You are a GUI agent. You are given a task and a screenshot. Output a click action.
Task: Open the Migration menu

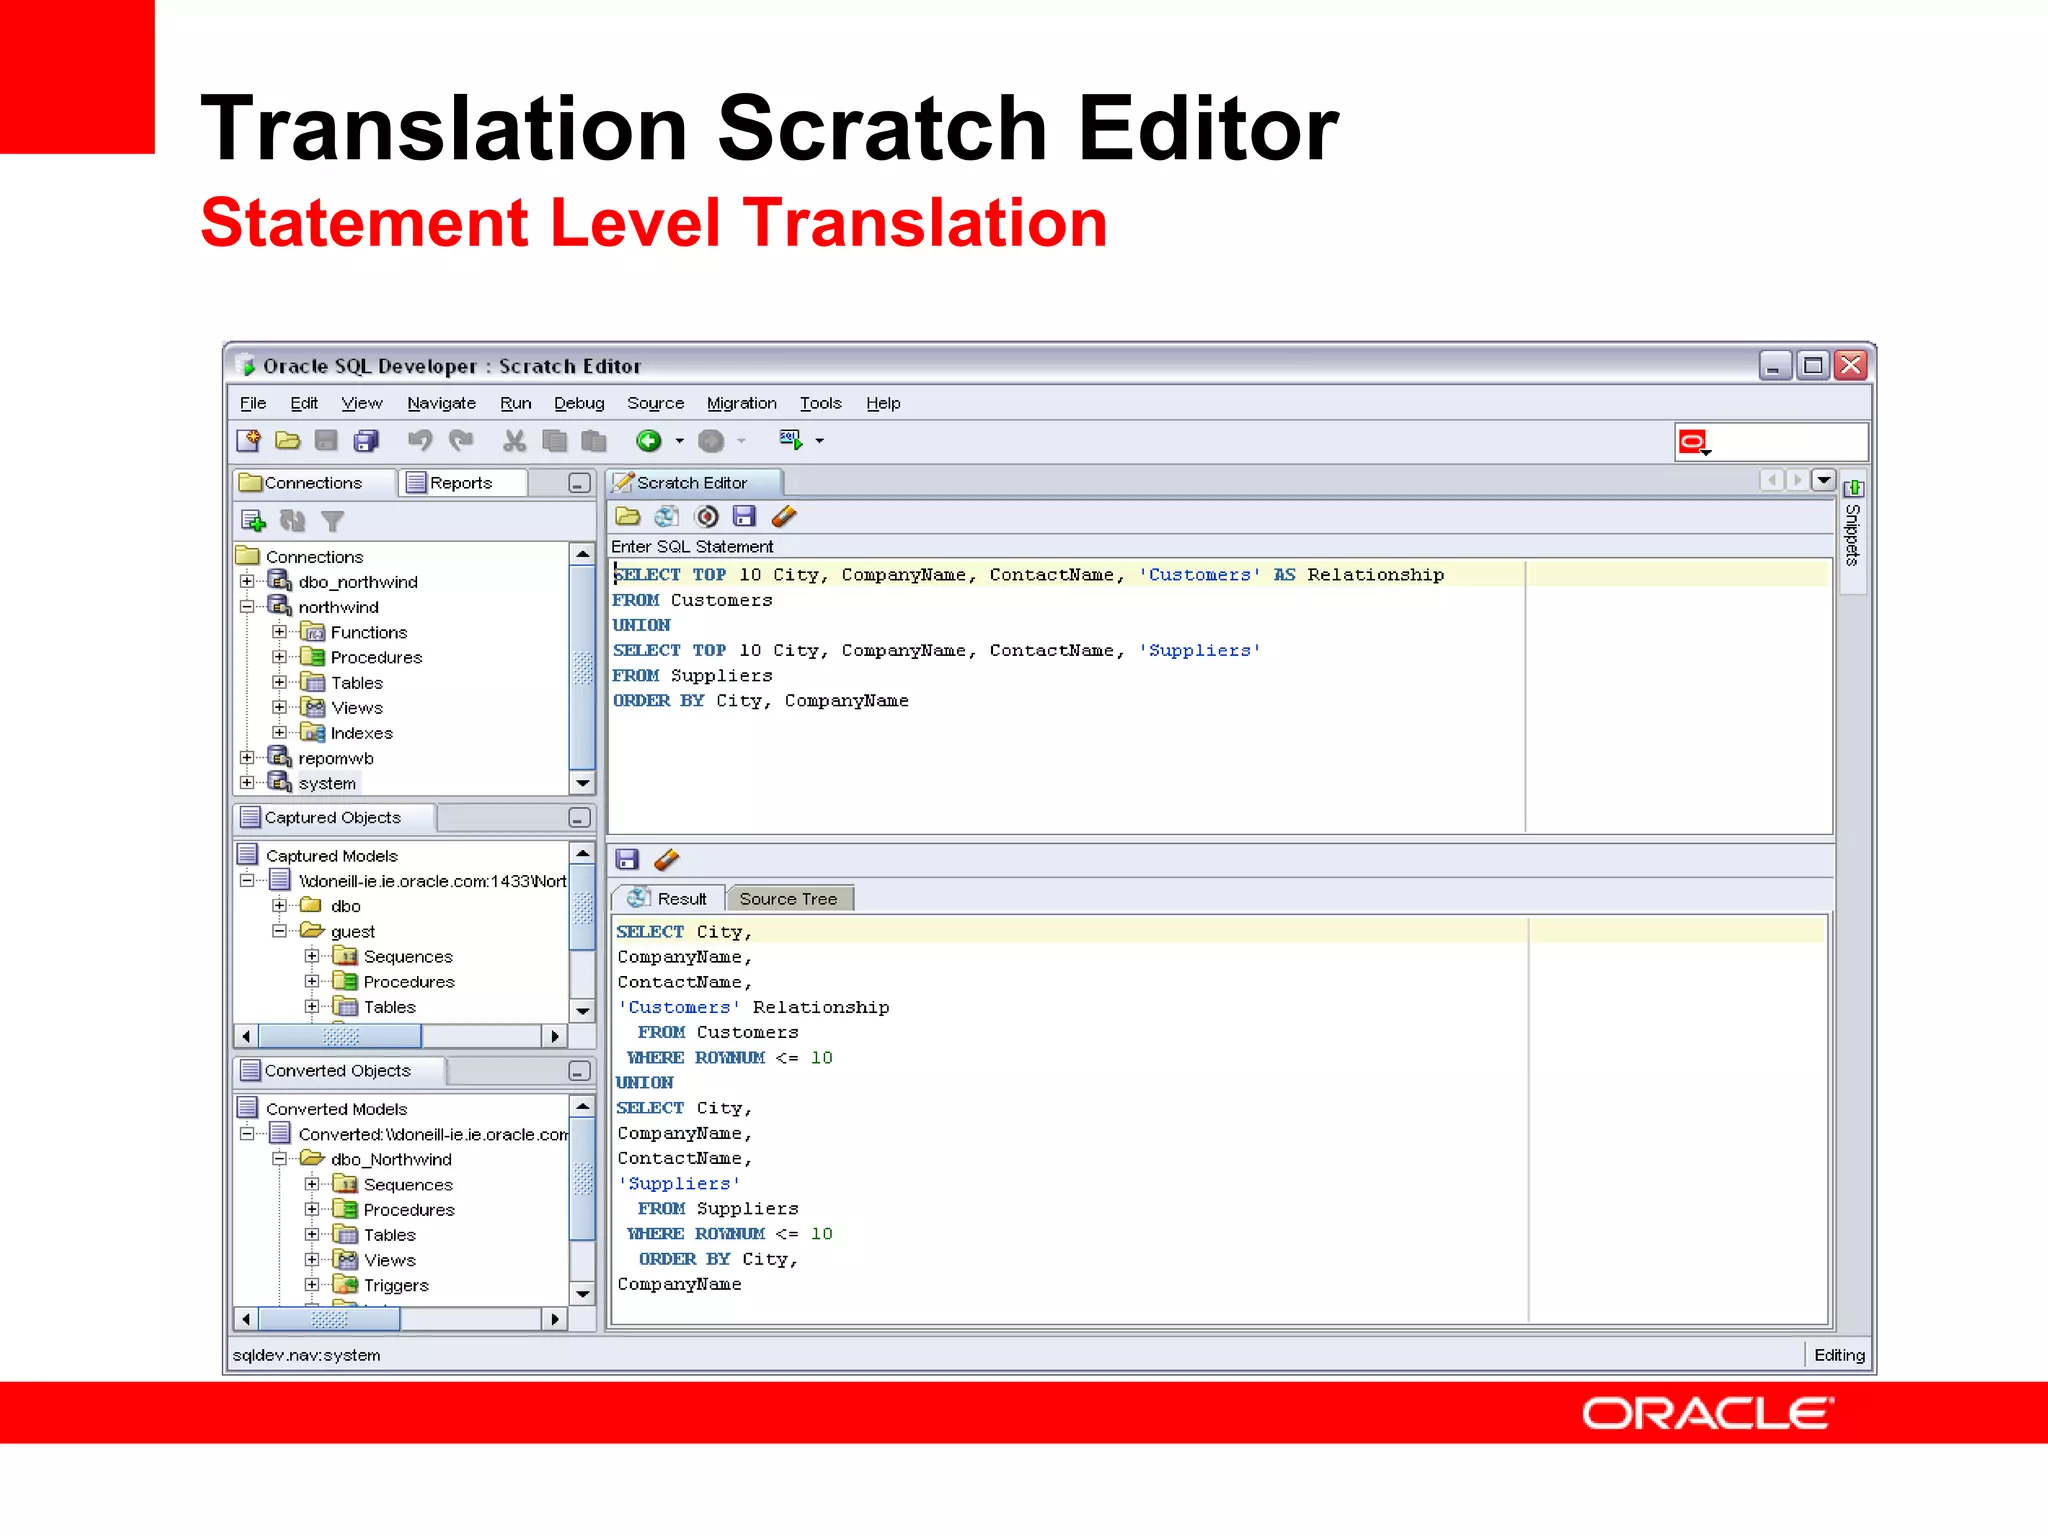(741, 403)
